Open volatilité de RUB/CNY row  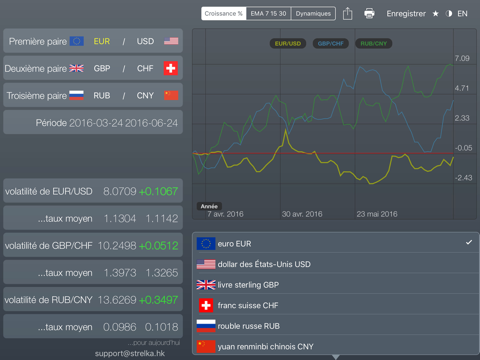(x=93, y=300)
